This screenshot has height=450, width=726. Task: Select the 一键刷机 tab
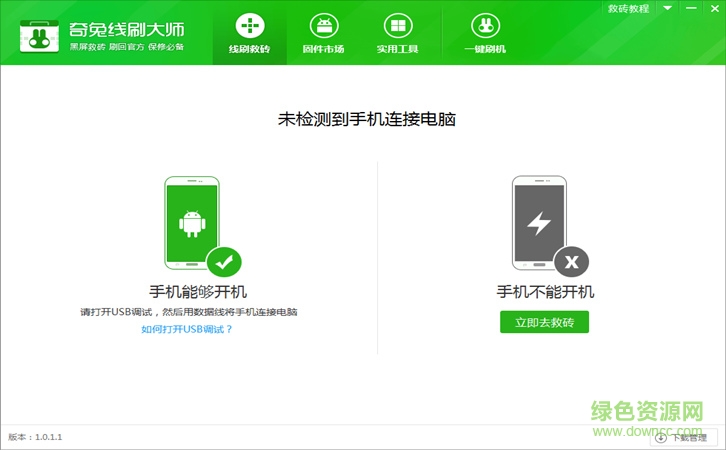pyautogui.click(x=485, y=33)
